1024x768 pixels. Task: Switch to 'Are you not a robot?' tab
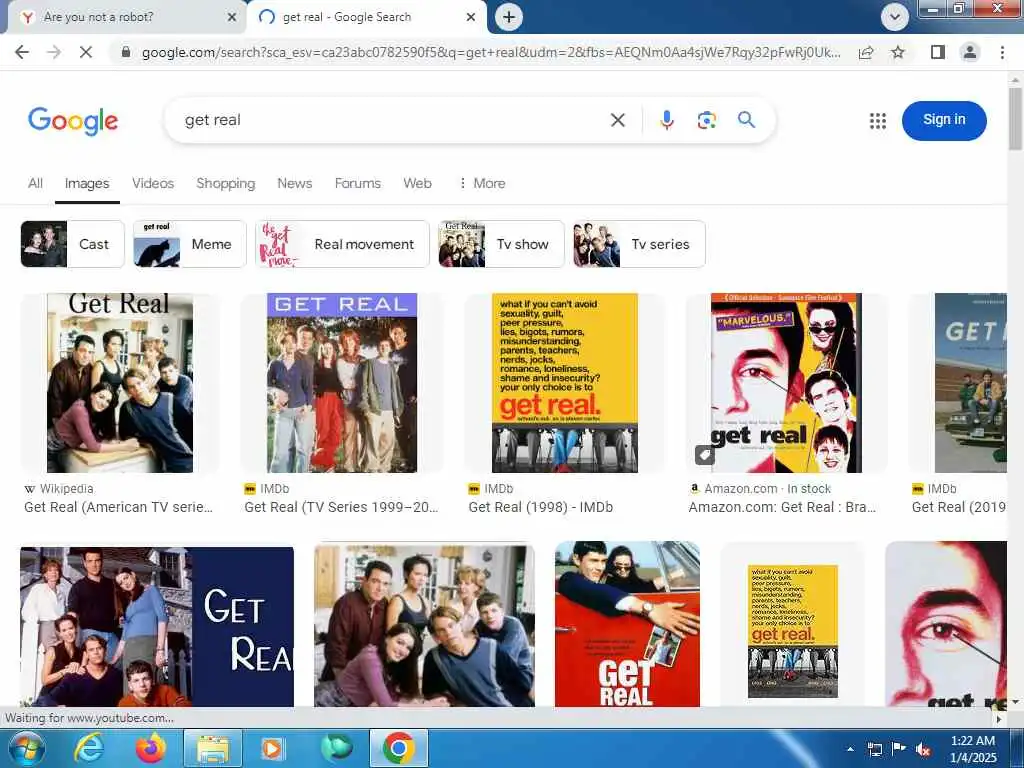[124, 17]
